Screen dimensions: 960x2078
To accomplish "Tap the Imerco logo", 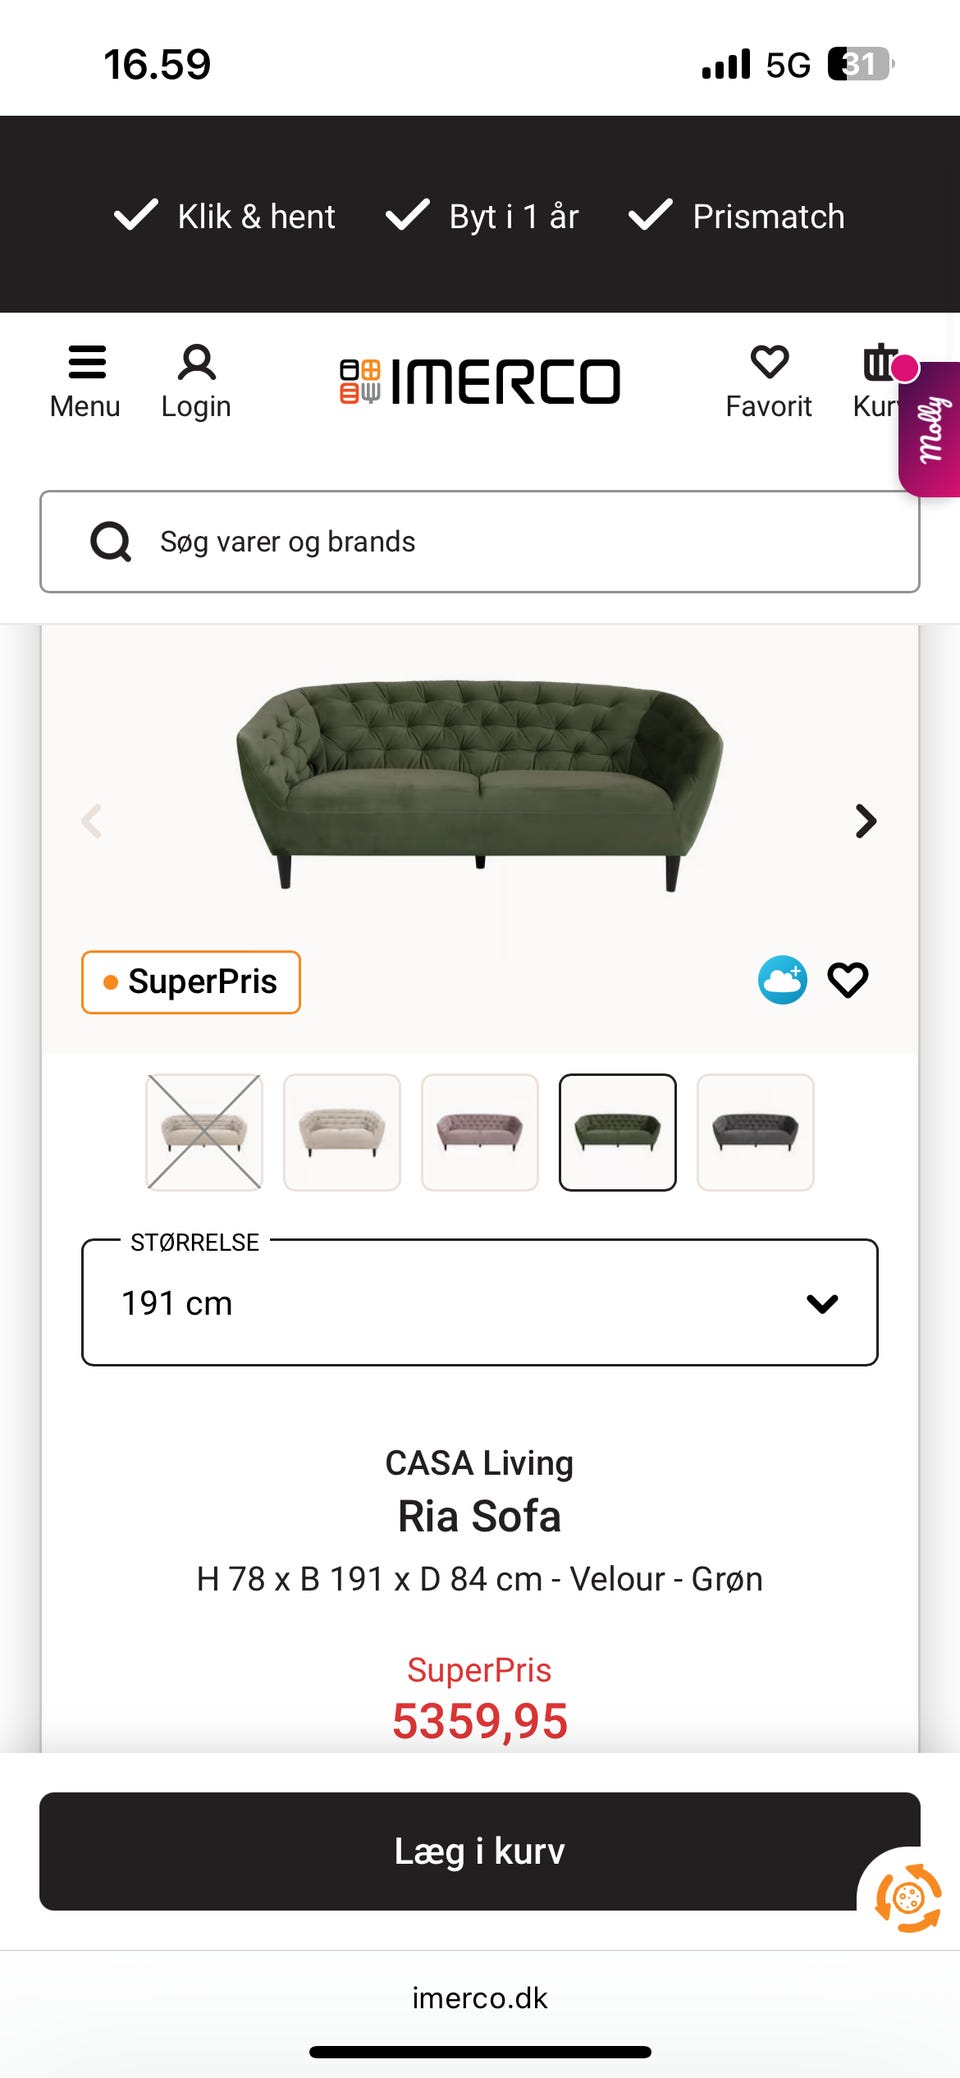I will (480, 382).
